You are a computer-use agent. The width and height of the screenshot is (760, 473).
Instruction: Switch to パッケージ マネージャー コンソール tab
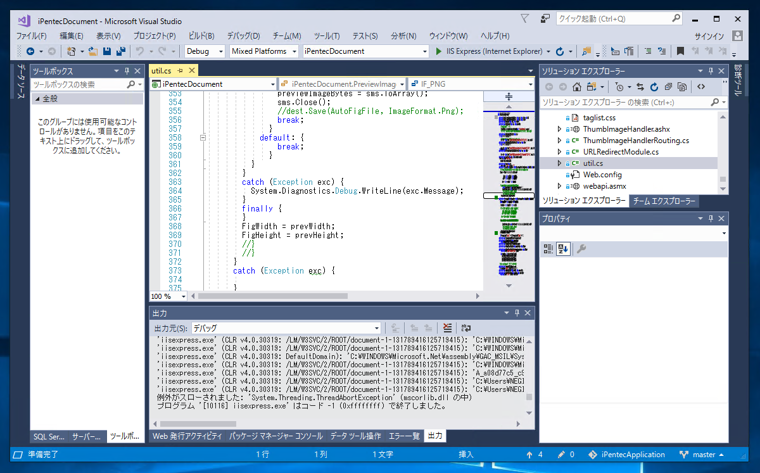point(276,436)
